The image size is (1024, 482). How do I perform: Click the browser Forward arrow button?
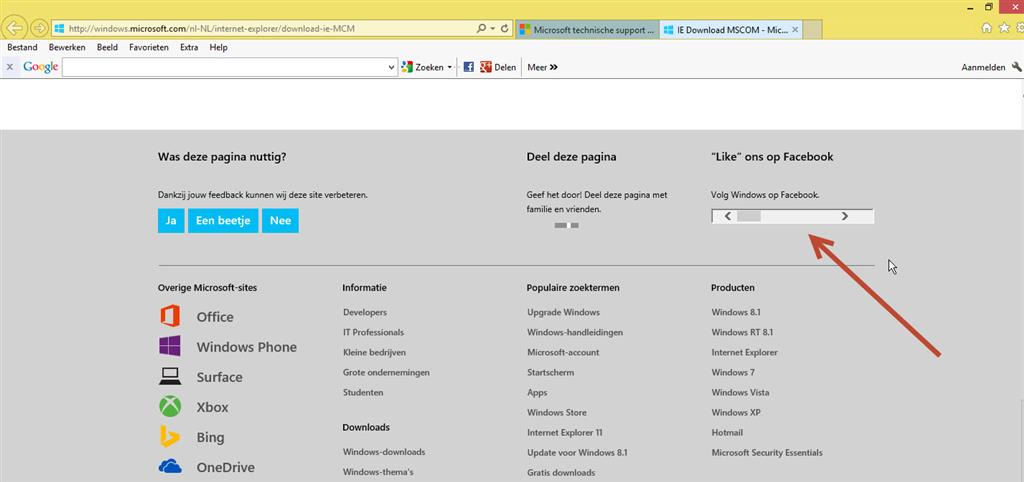[x=39, y=28]
